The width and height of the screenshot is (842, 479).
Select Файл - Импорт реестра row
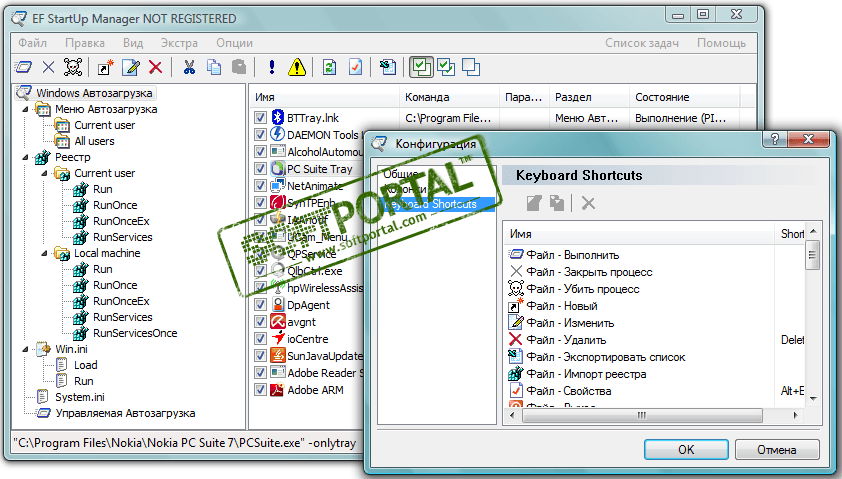(x=586, y=374)
